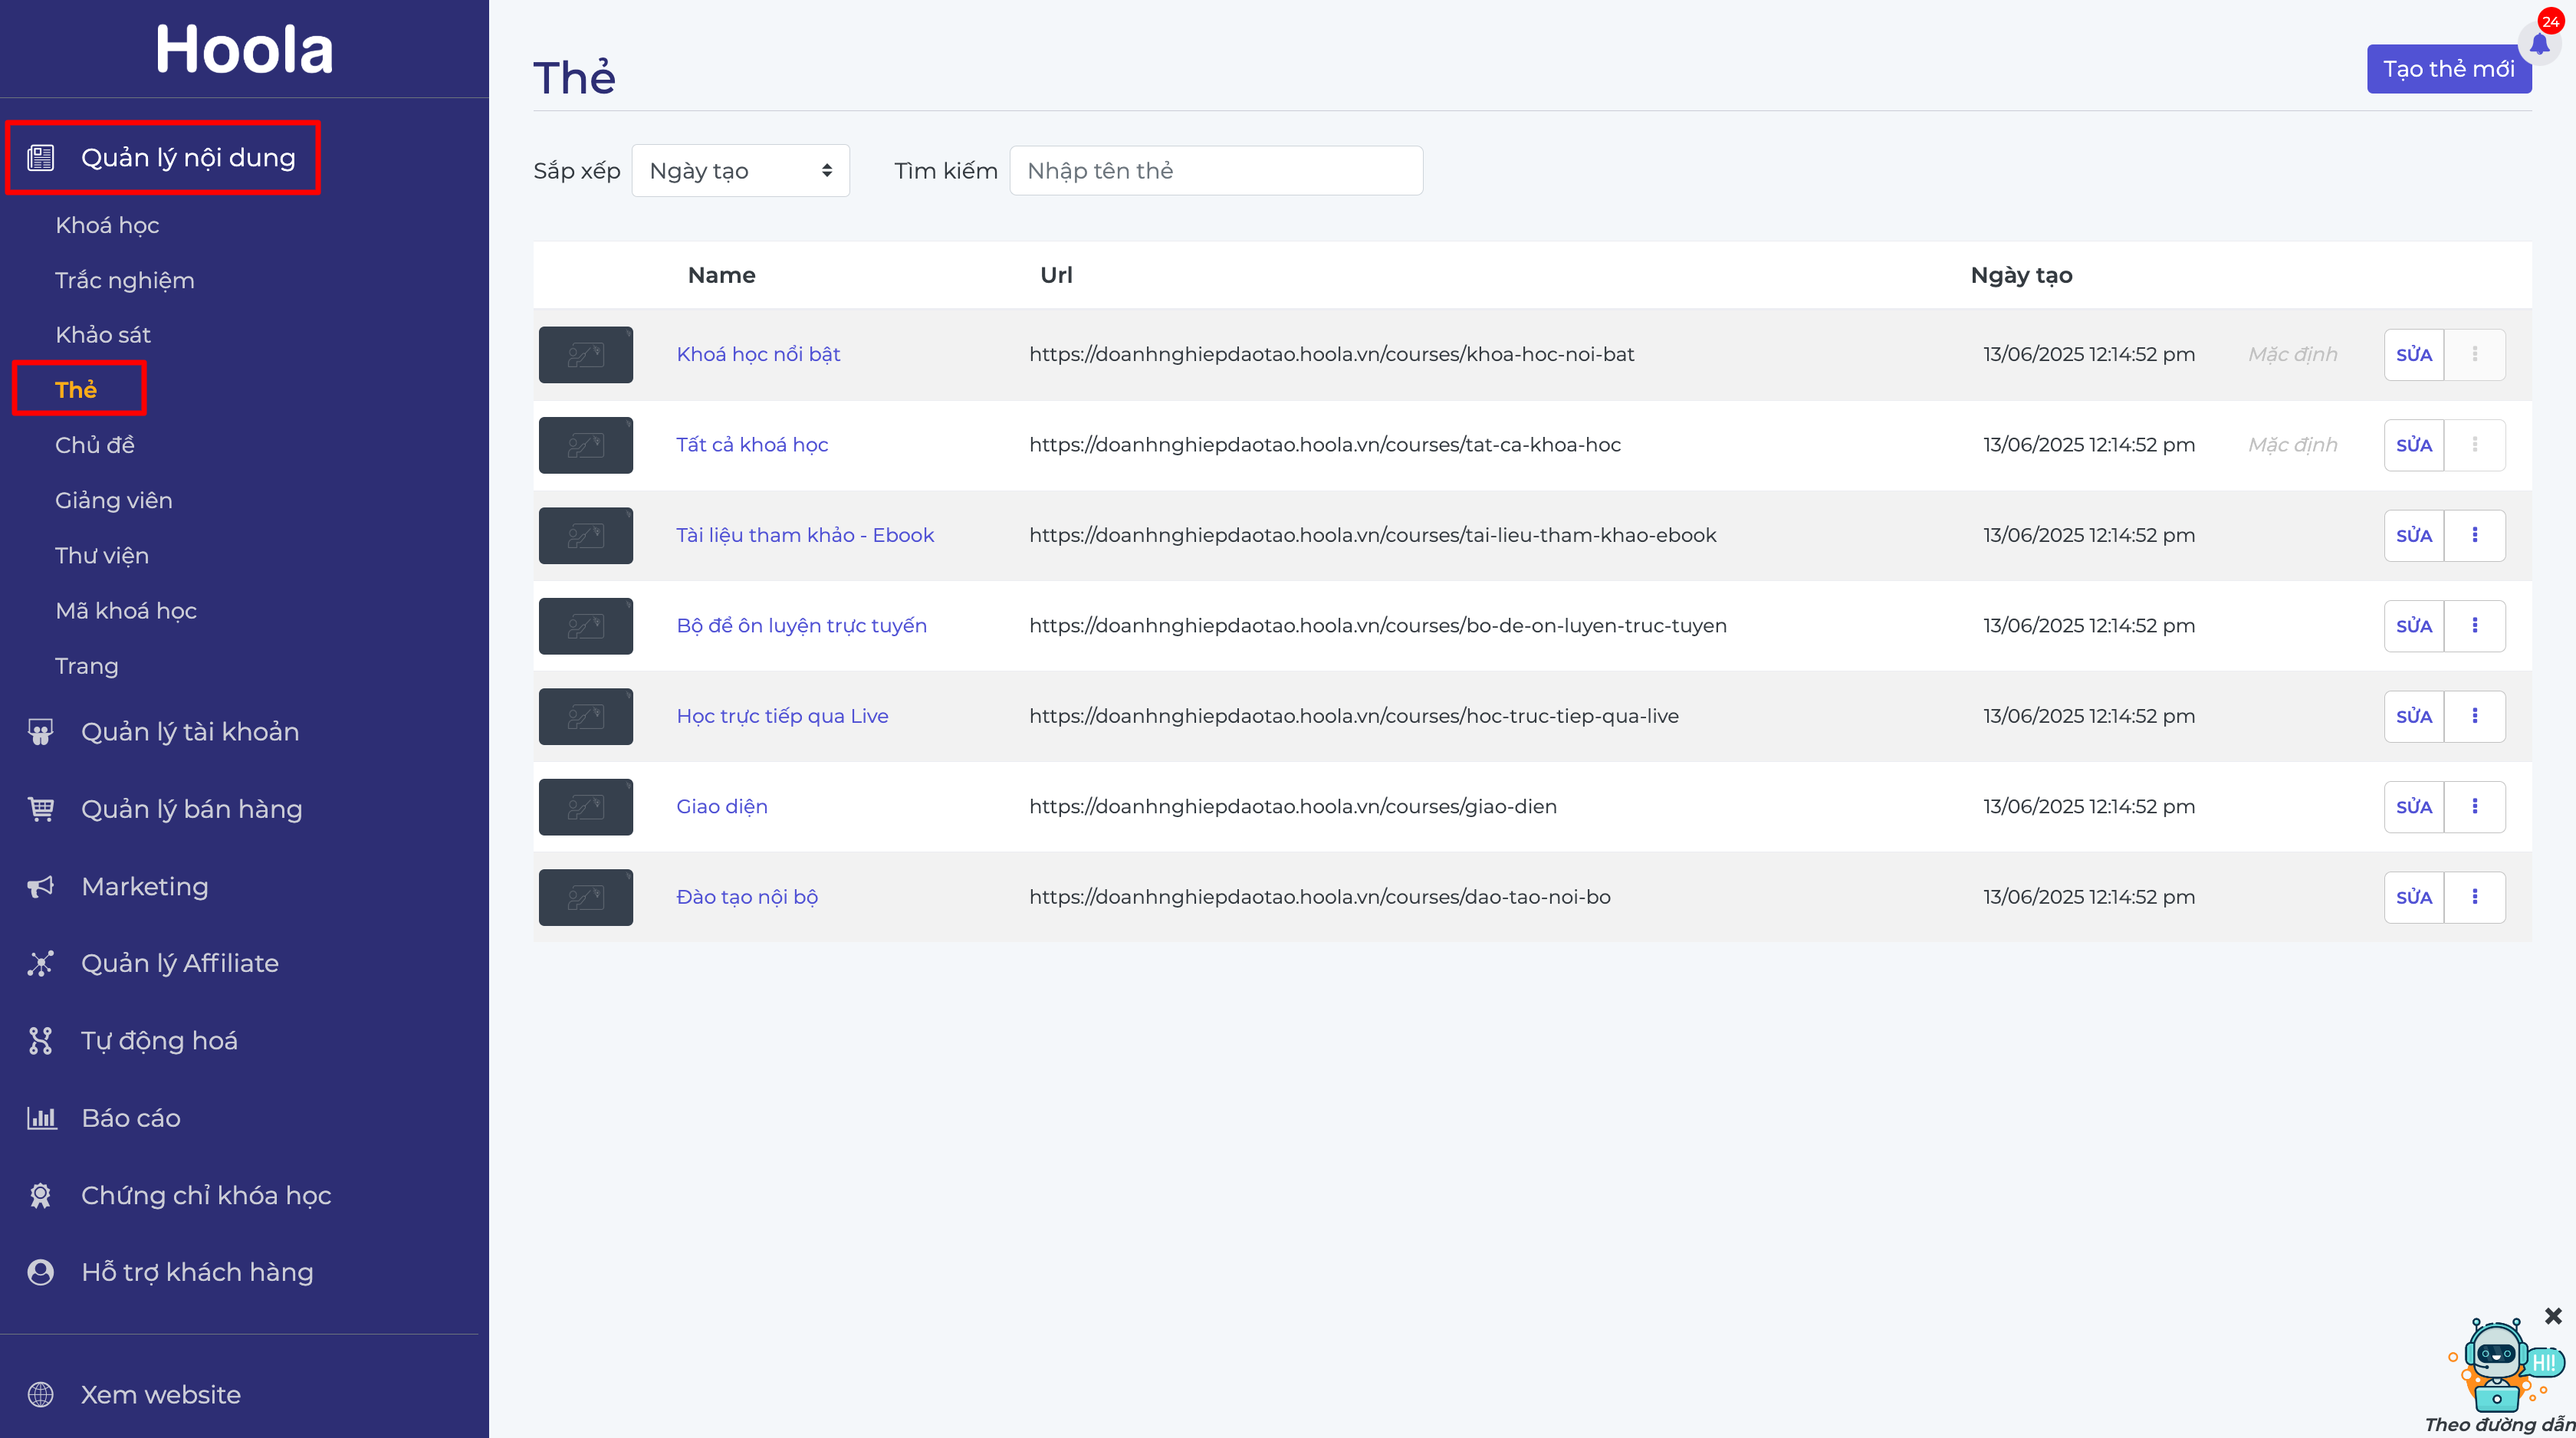The image size is (2576, 1438).
Task: Open the notifications bell icon
Action: tap(2539, 44)
